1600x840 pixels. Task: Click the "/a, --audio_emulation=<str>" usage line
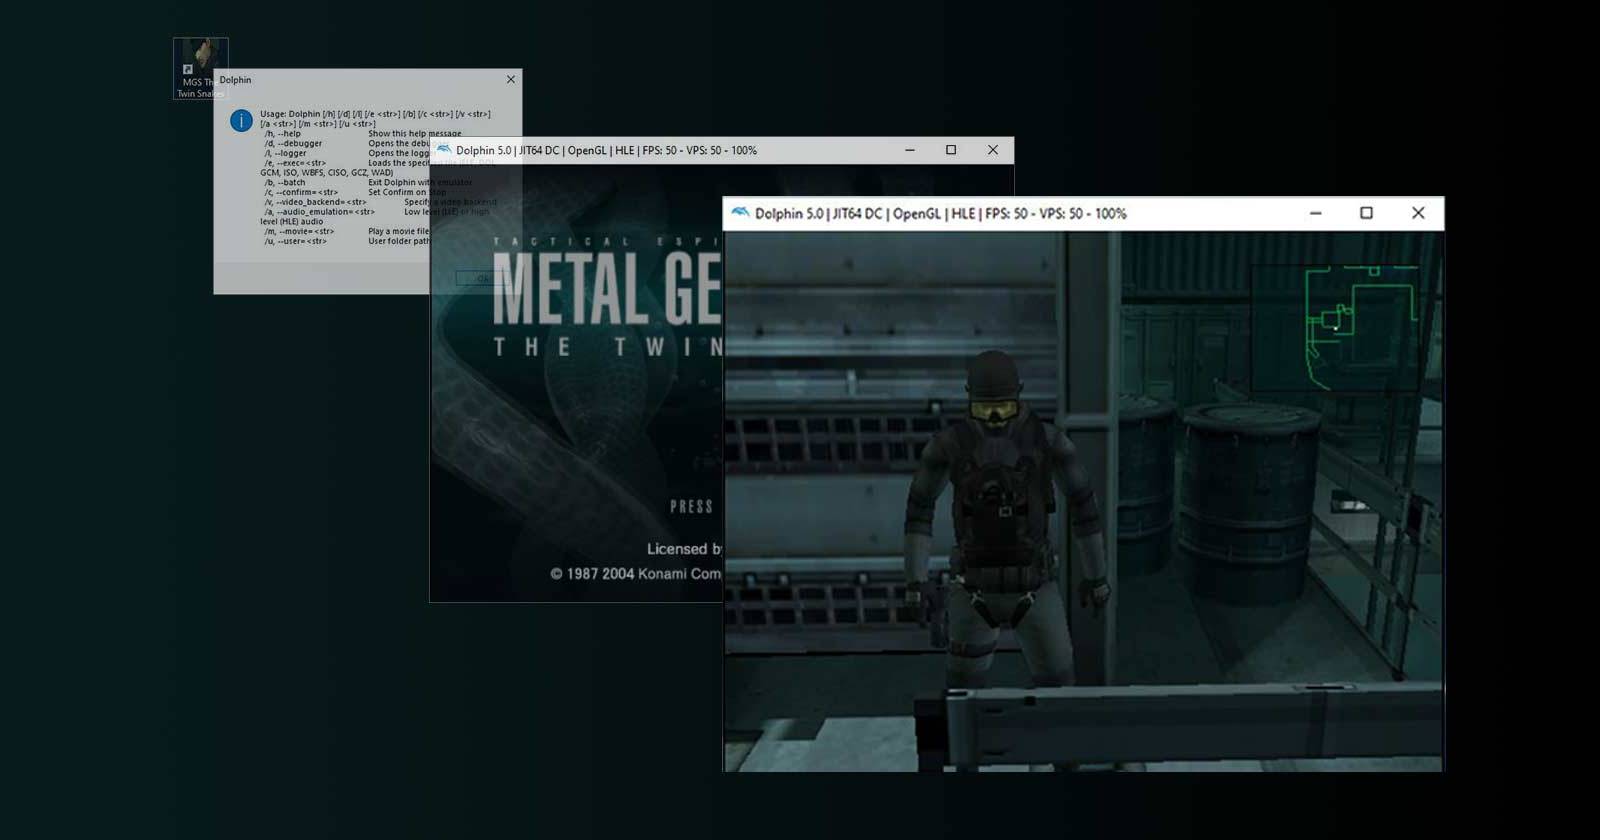(319, 212)
